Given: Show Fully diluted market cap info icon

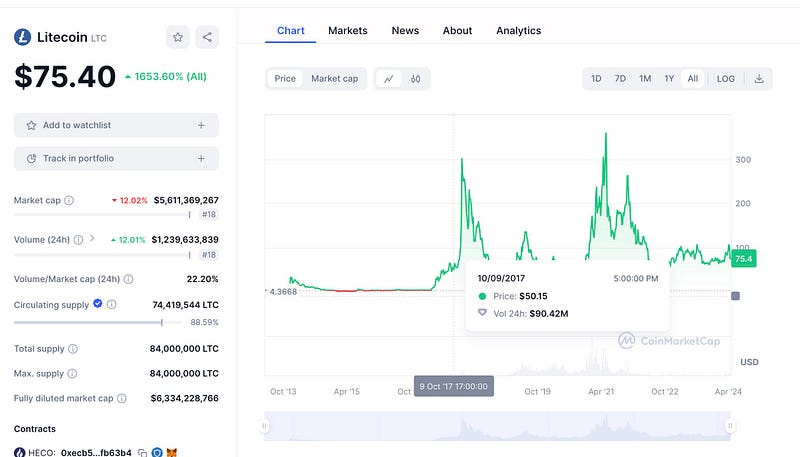Looking at the screenshot, I should 122,398.
